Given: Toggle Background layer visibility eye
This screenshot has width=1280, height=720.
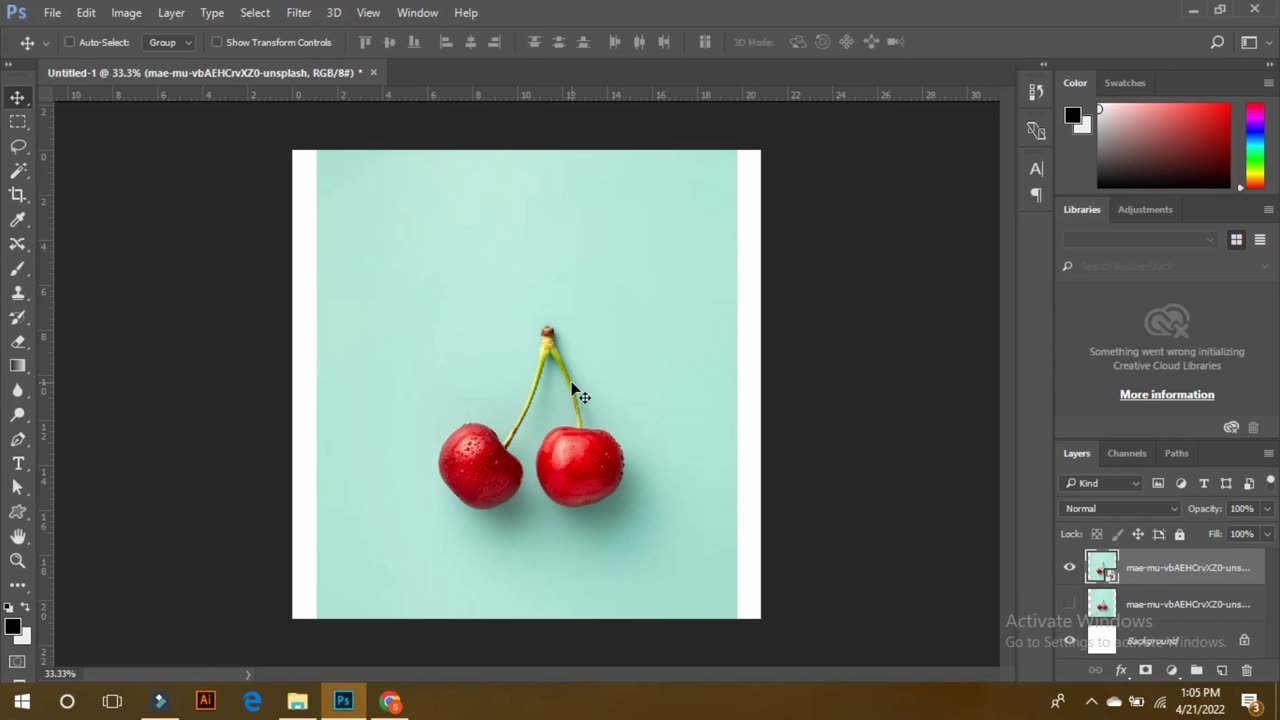Looking at the screenshot, I should pos(1069,641).
